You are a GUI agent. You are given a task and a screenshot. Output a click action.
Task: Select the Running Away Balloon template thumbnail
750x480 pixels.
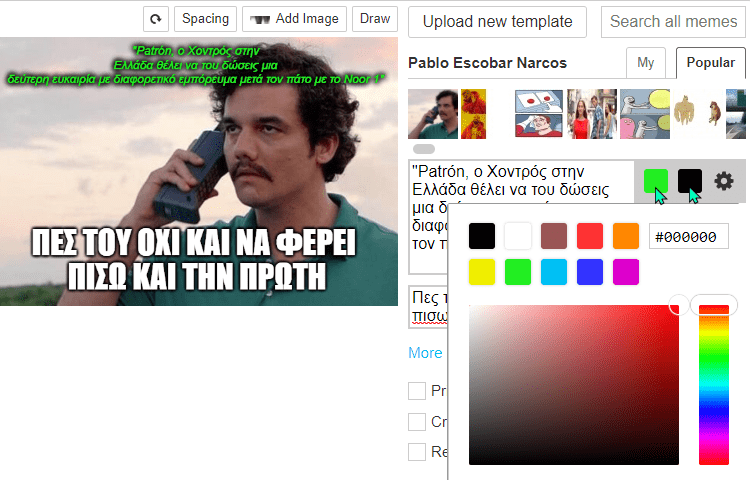[x=645, y=114]
